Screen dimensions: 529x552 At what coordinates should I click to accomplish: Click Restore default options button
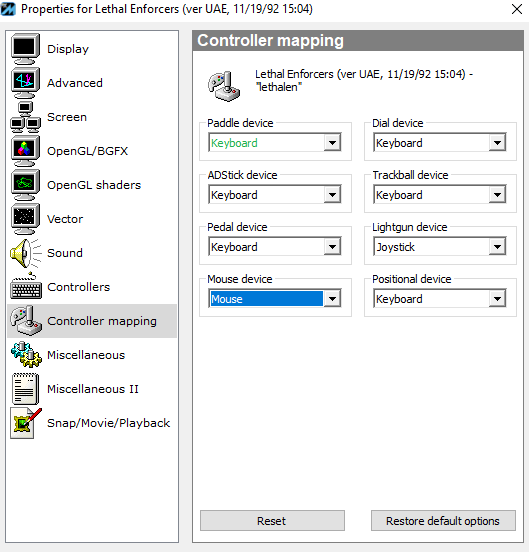(443, 521)
